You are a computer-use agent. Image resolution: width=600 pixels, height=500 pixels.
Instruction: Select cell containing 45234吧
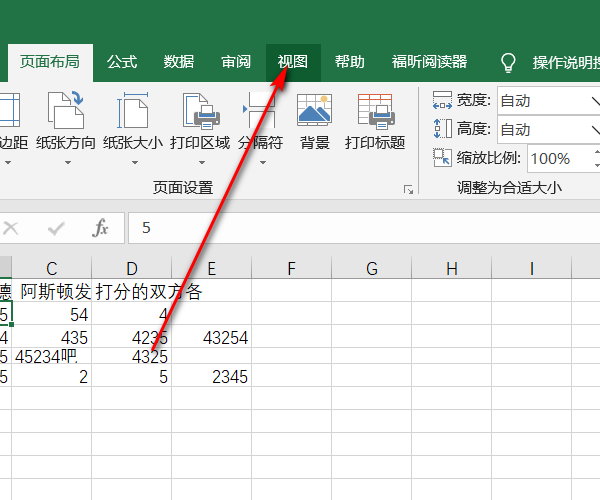tap(52, 356)
